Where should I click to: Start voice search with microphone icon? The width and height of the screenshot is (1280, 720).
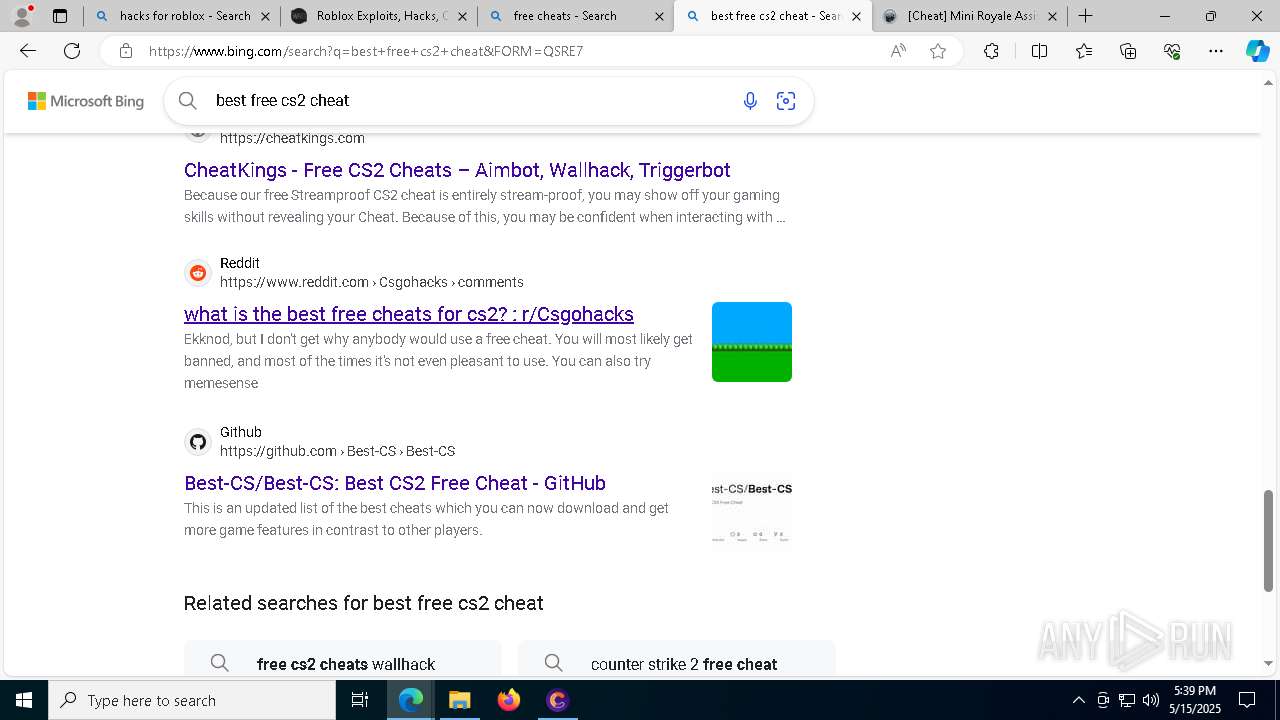(x=750, y=101)
